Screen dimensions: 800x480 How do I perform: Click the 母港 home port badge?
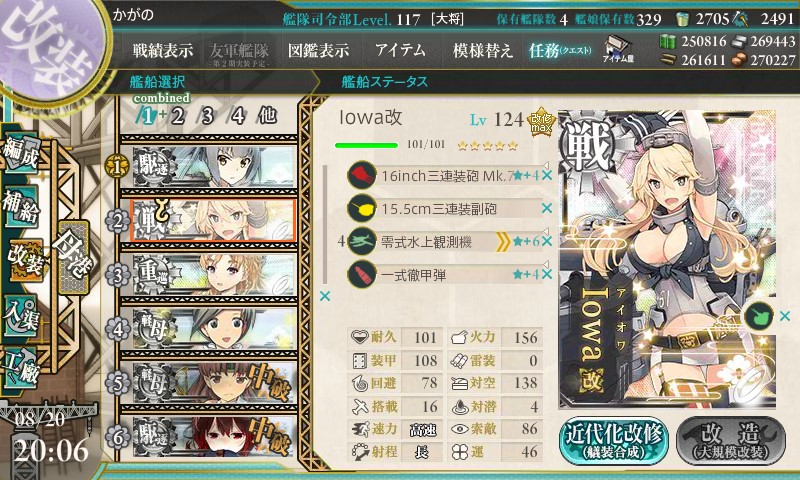74,258
